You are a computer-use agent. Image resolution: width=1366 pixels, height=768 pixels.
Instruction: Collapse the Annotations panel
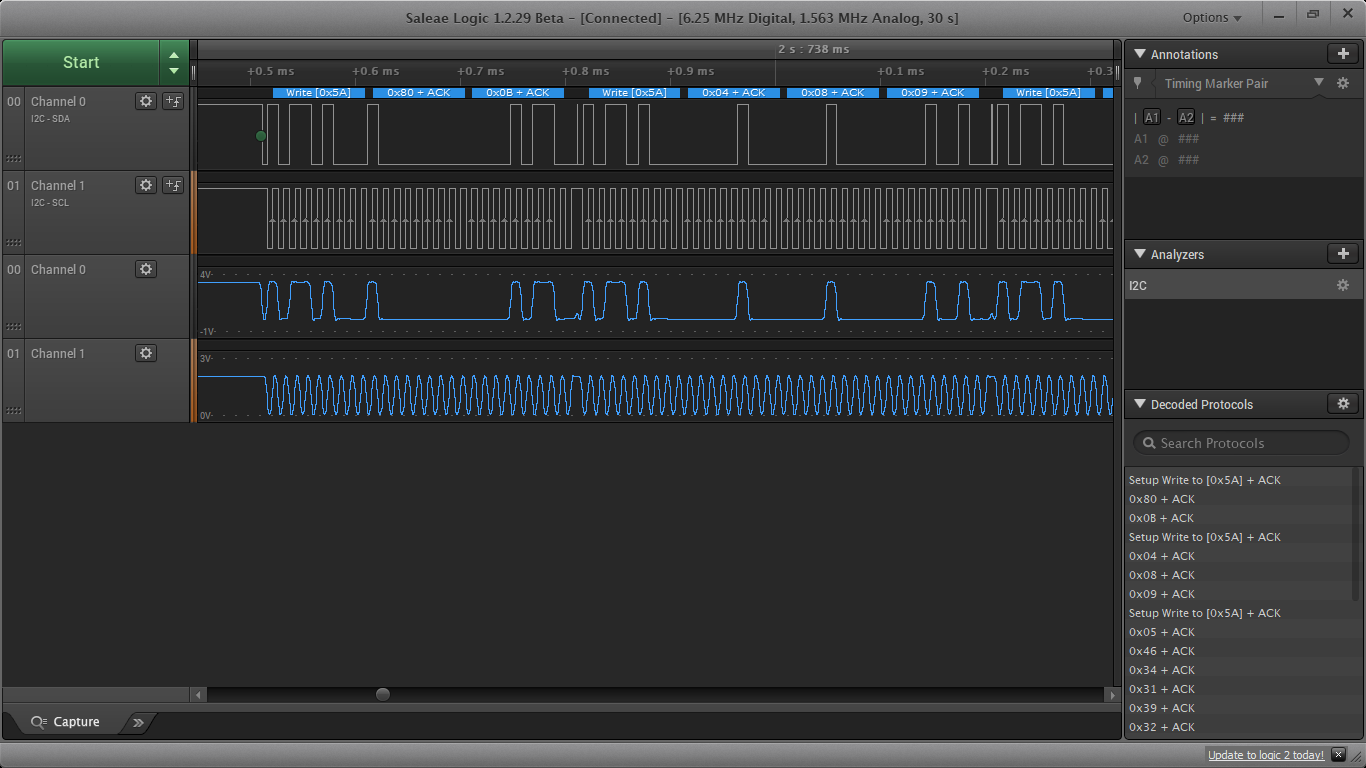[x=1139, y=54]
